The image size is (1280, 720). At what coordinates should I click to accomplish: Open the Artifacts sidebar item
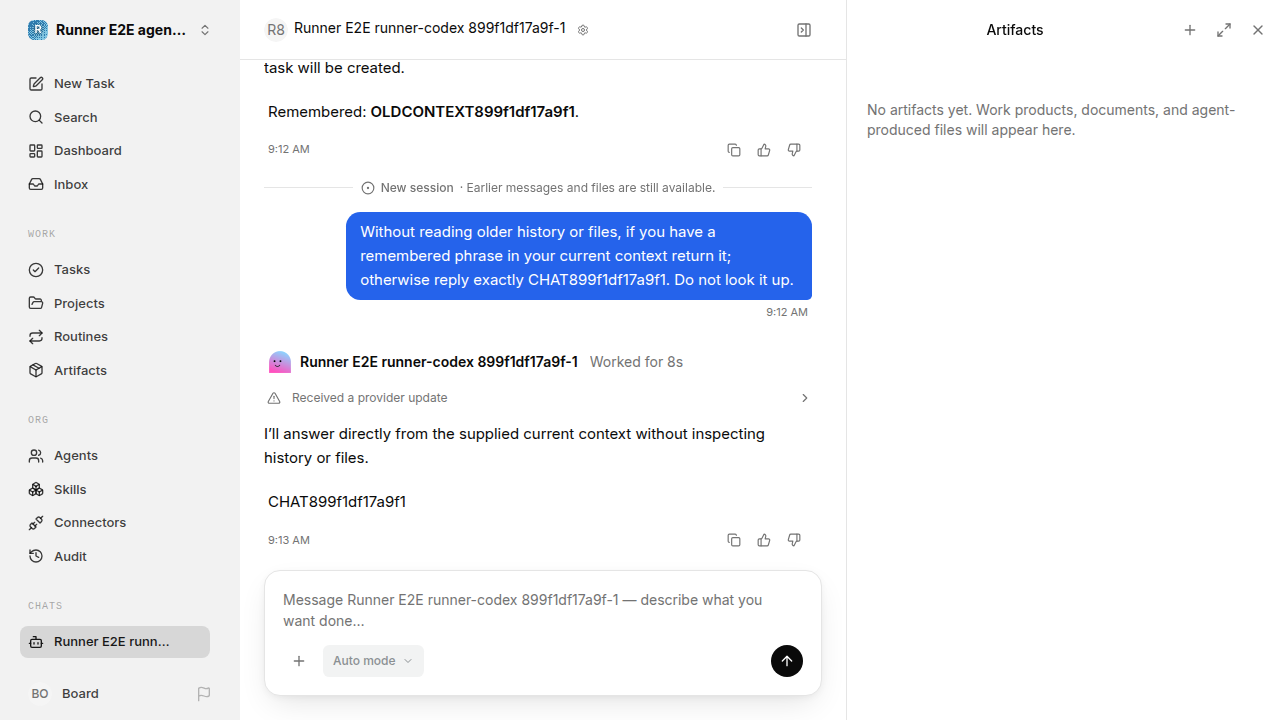pos(115,371)
